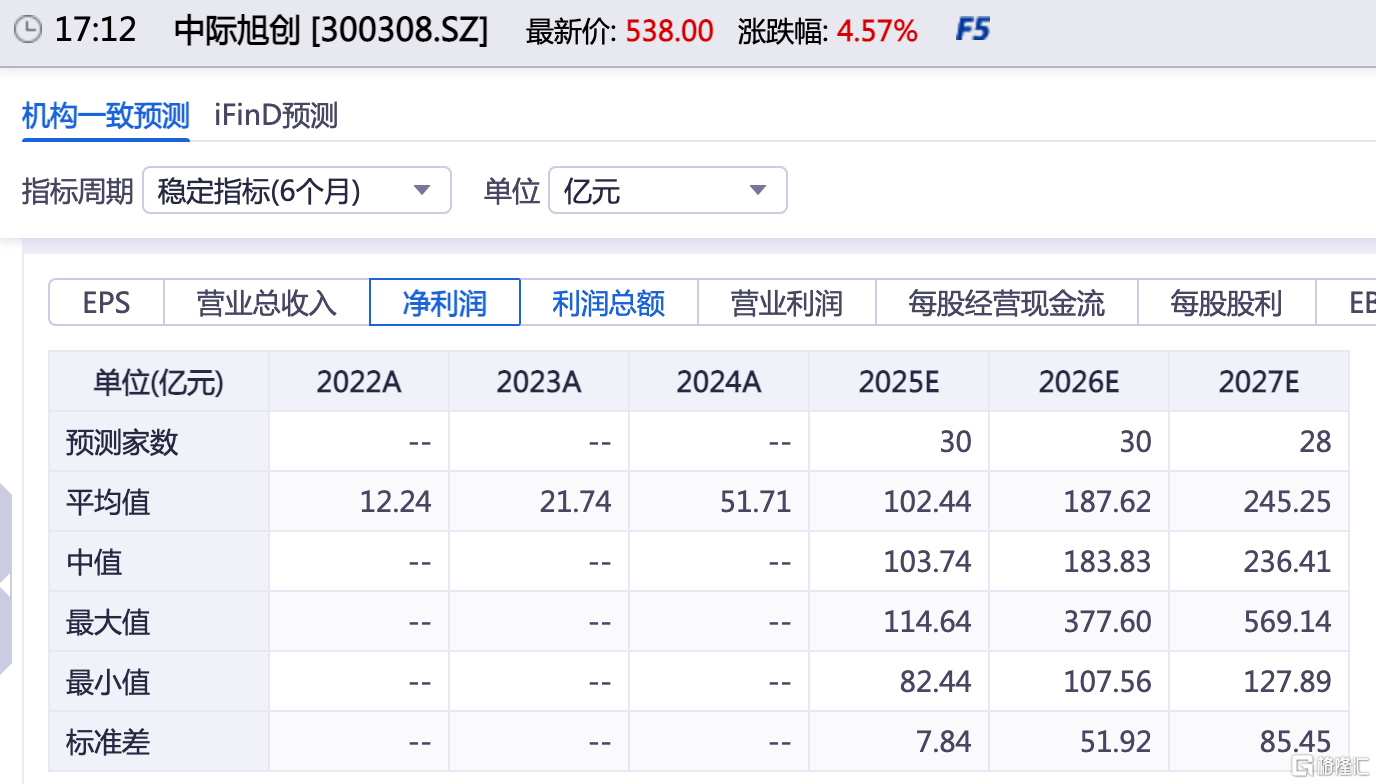The image size is (1376, 784).
Task: Click the Gelonghui watermark logo at bottom right
Action: pos(1328,768)
